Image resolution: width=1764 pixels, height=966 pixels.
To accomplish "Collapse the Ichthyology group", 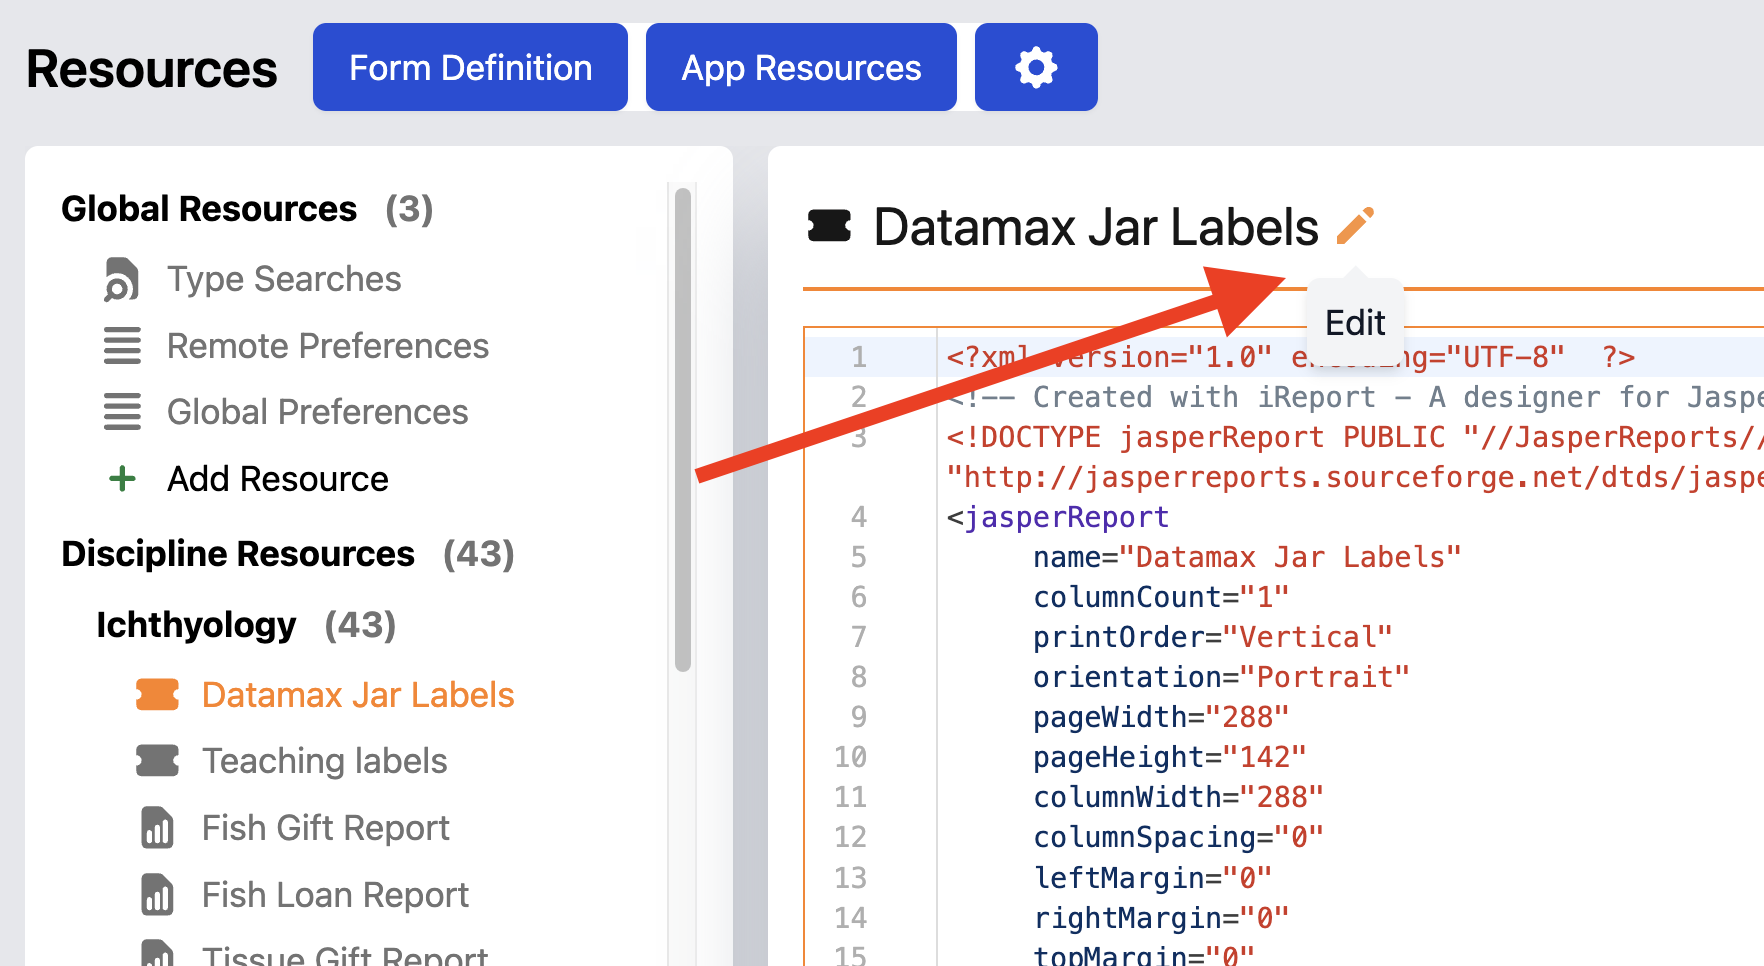I will pos(196,625).
